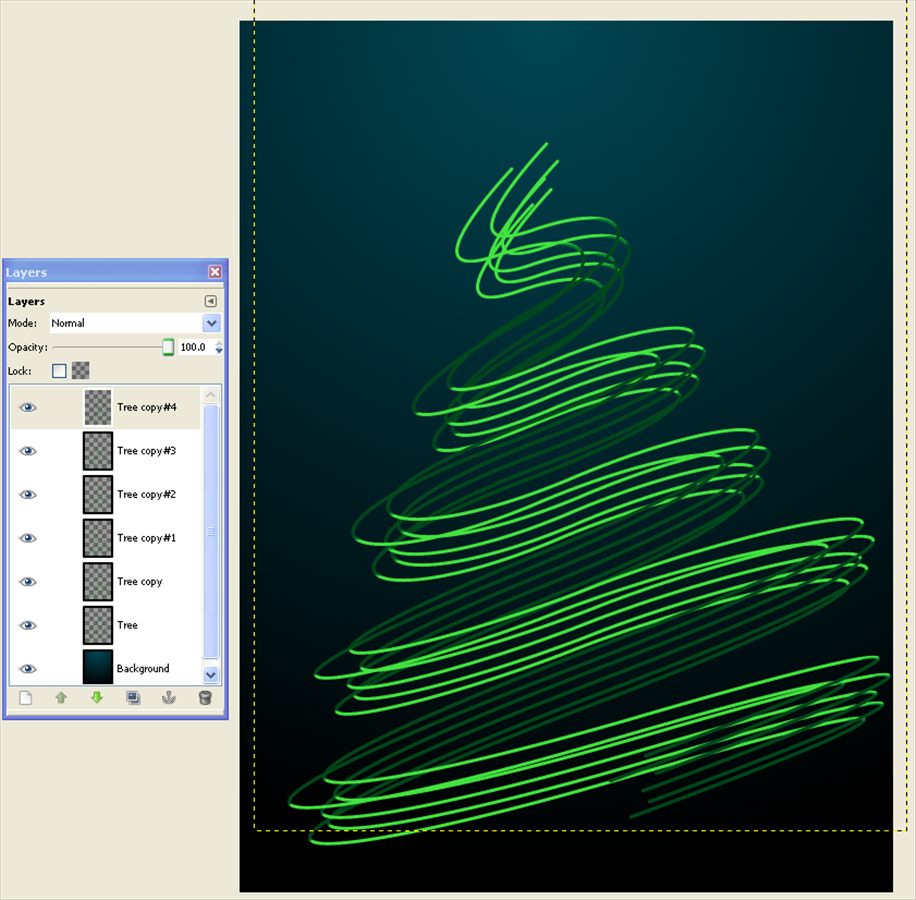Image resolution: width=916 pixels, height=900 pixels.
Task: Click the 'Background' layer name
Action: 143,669
